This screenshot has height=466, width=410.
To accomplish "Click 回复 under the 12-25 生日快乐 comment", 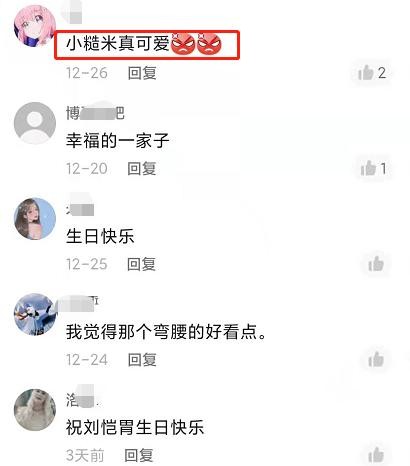I will coord(141,264).
